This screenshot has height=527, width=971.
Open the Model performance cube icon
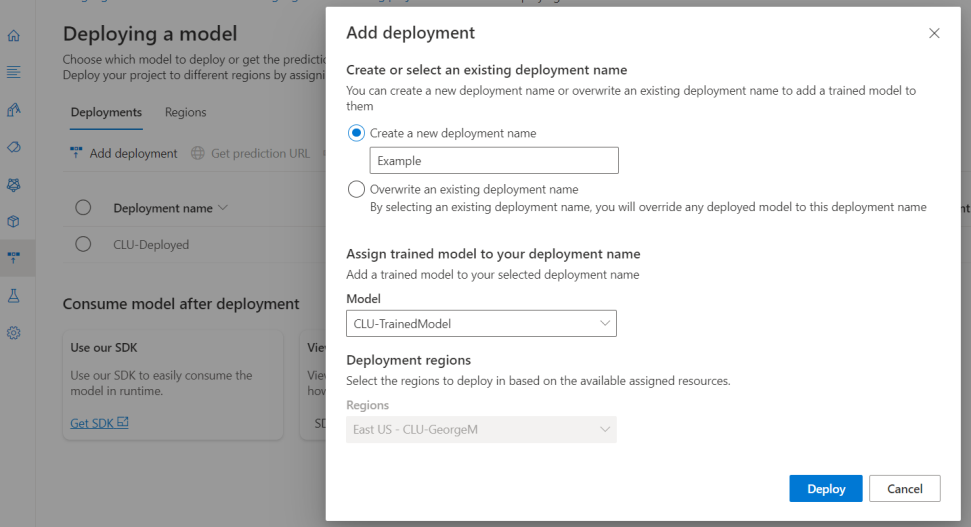[14, 221]
